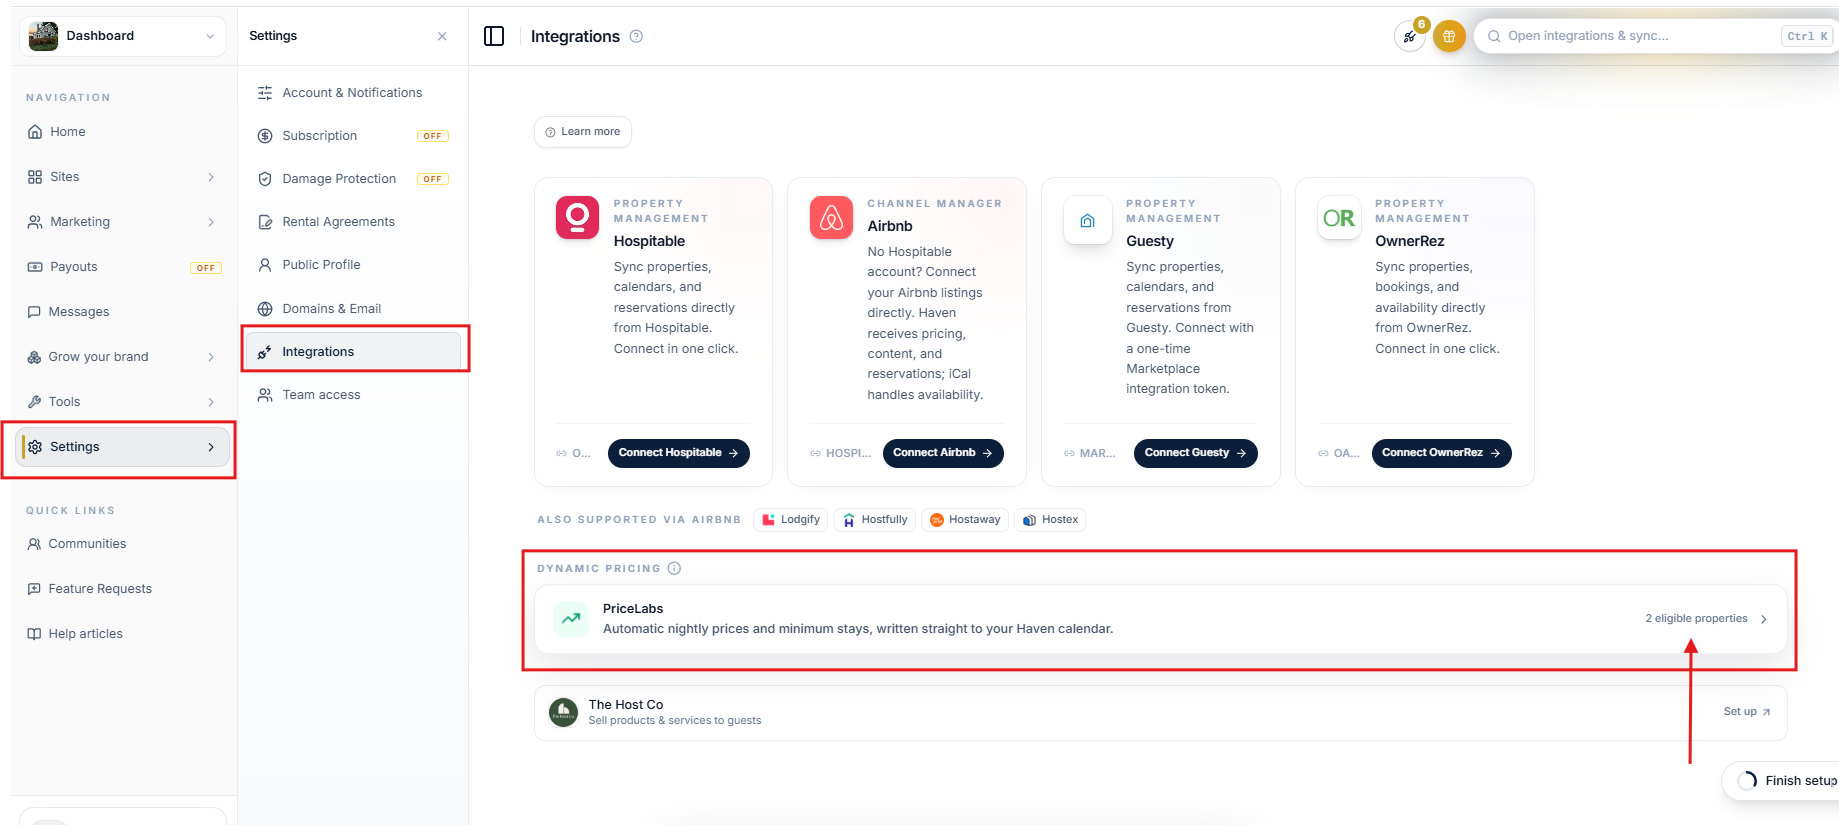Click the Finish setup progress circle icon
The image size is (1839, 825).
coord(1747,780)
